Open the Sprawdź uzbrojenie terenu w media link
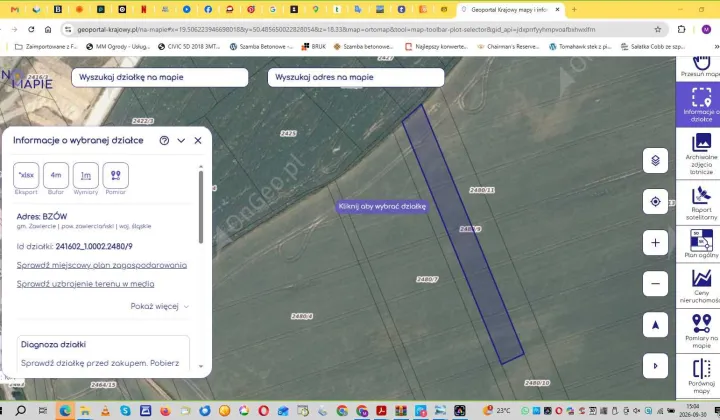Image resolution: width=720 pixels, height=420 pixels. [85, 284]
